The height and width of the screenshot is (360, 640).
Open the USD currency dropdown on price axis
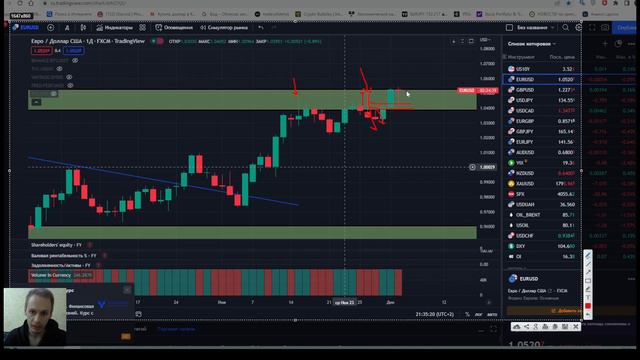485,40
